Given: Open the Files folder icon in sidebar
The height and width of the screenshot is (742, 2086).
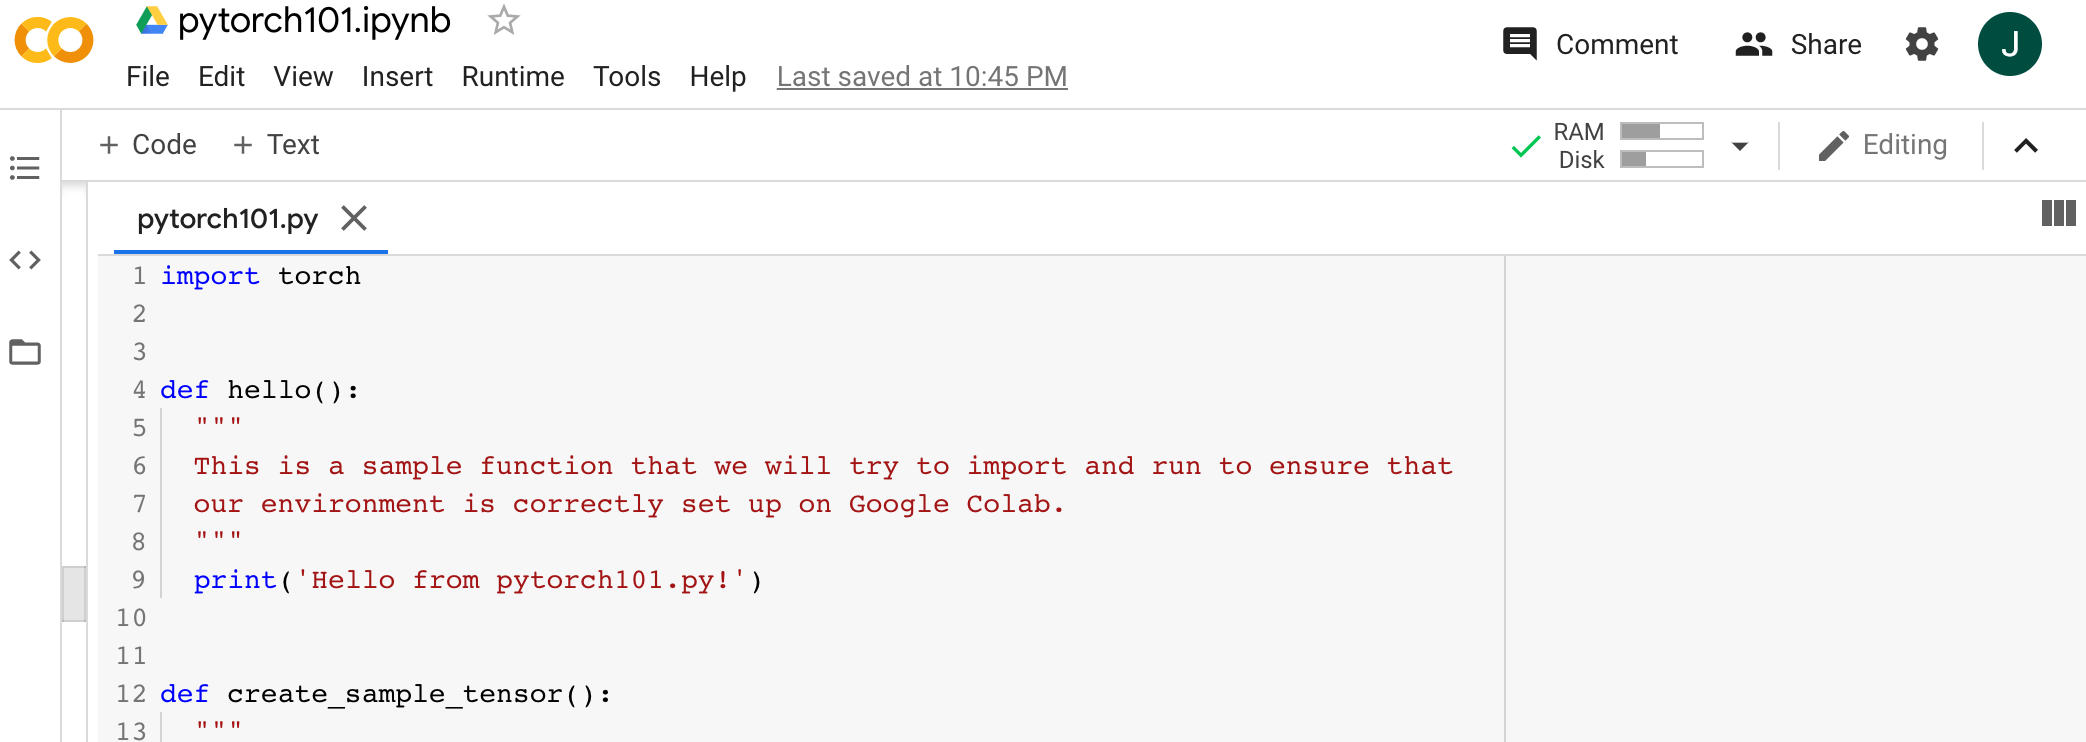Looking at the screenshot, I should 25,352.
